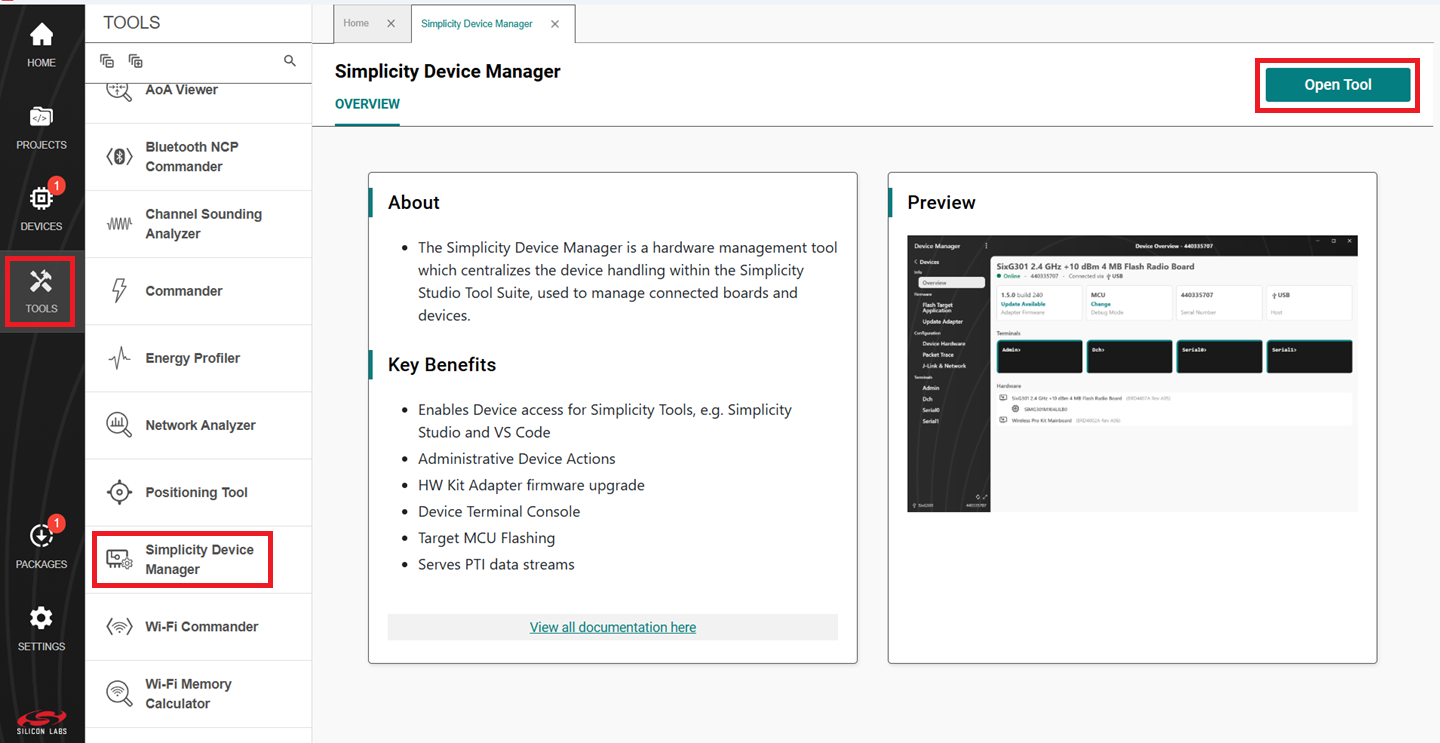Switch to the Home tab
Viewport: 1440px width, 743px height.
point(356,23)
